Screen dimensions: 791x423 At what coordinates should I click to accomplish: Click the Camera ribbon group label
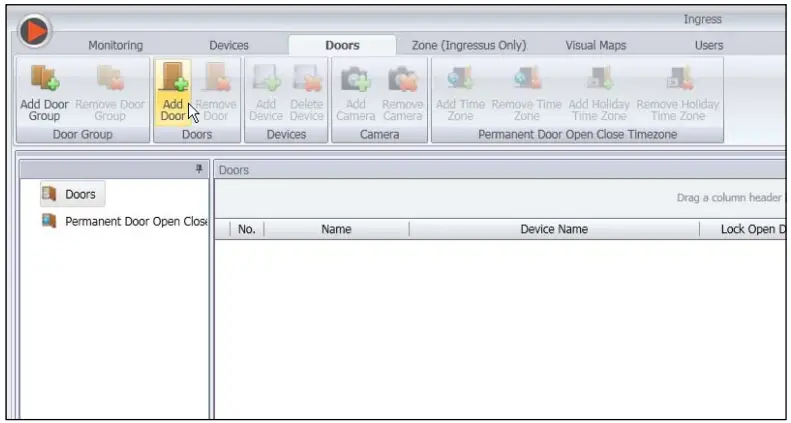[x=379, y=135]
